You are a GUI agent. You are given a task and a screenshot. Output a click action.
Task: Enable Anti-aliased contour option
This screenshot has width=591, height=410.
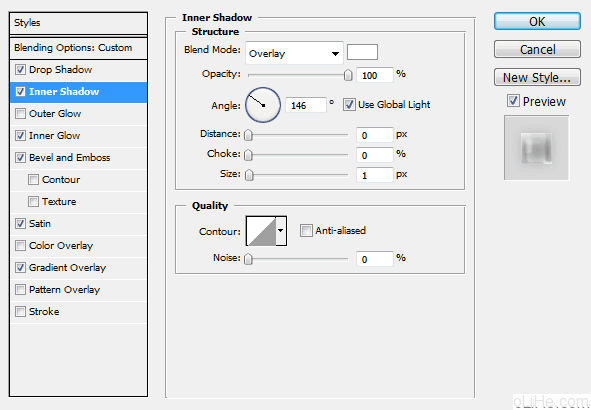pos(306,231)
